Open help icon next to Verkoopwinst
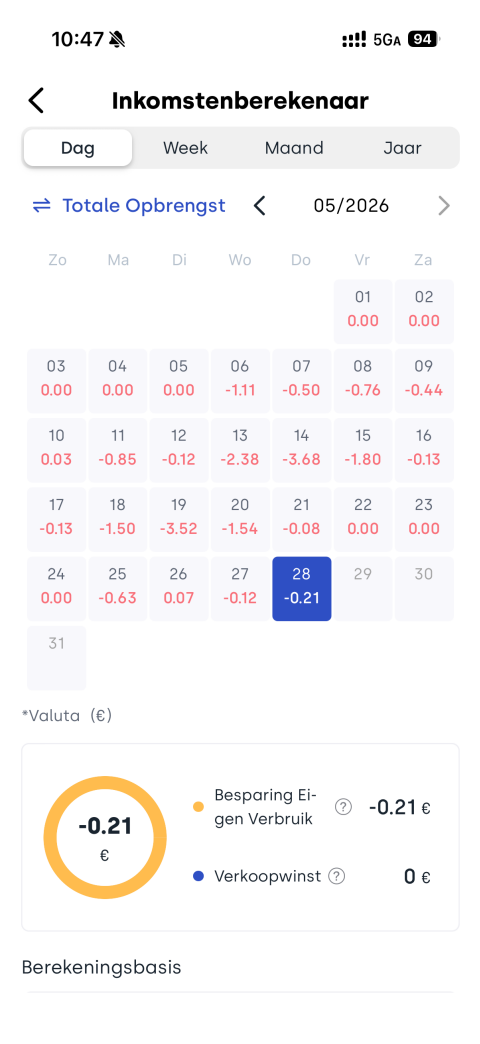Image resolution: width=480 pixels, height=1044 pixels. [338, 876]
